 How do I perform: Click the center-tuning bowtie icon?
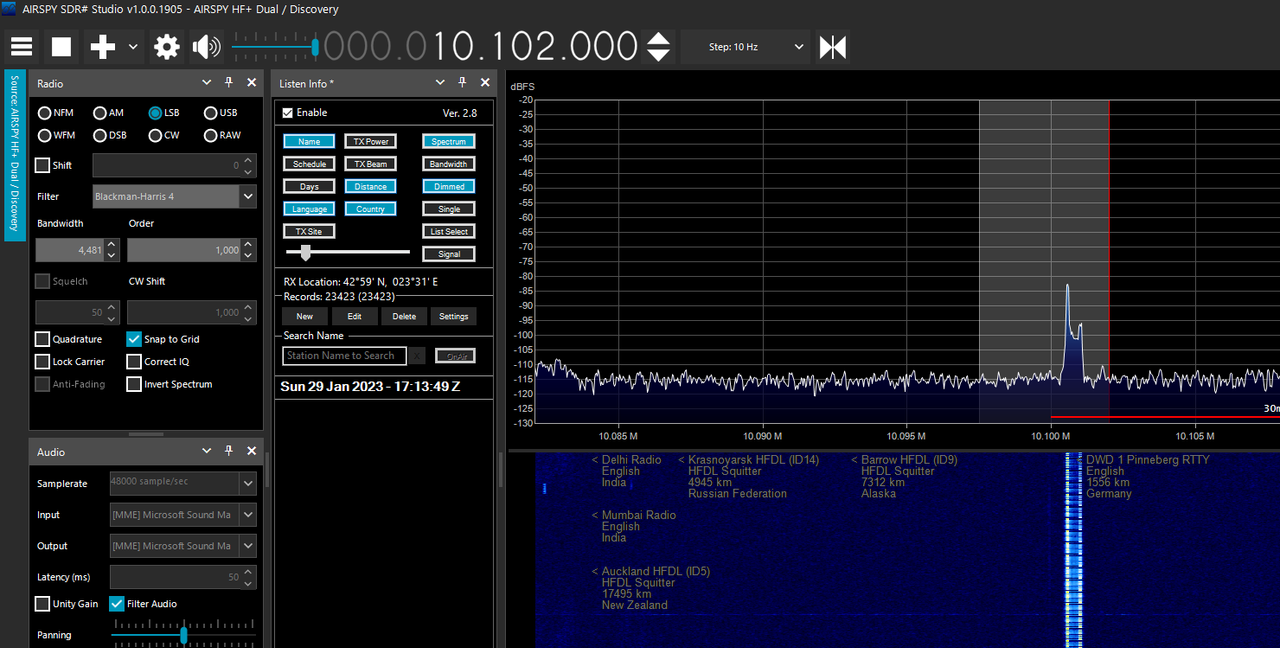(833, 46)
